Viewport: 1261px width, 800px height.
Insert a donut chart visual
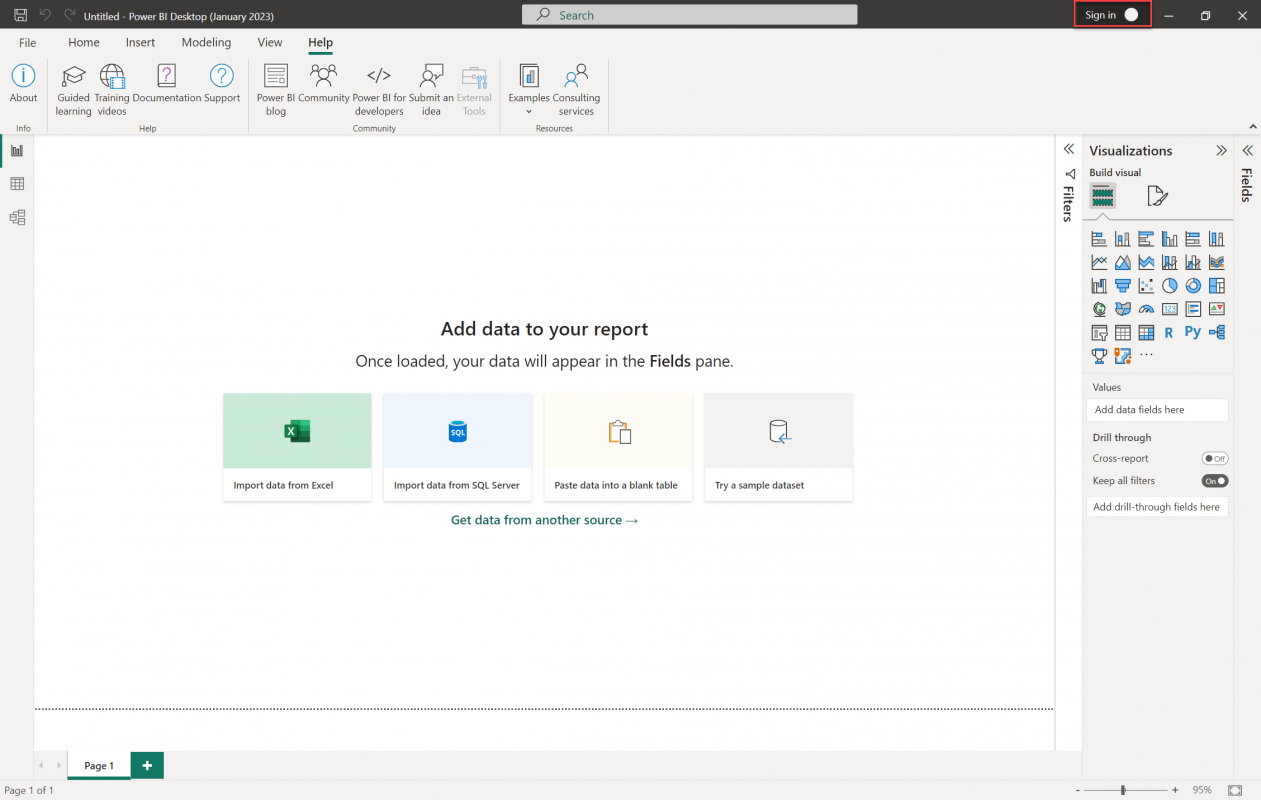click(x=1193, y=286)
